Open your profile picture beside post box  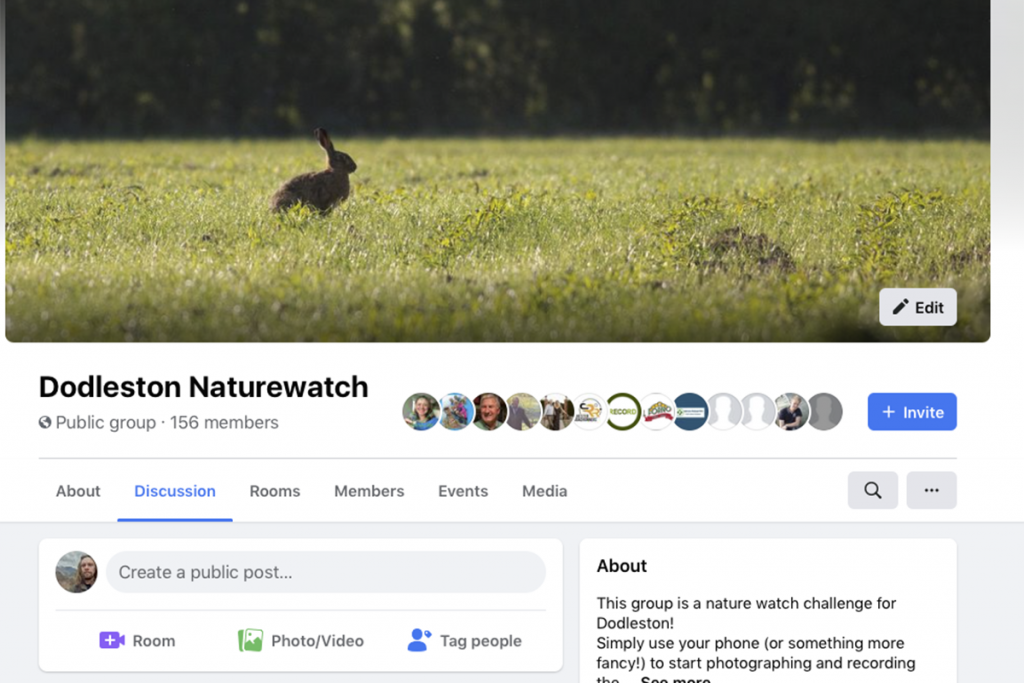coord(76,572)
